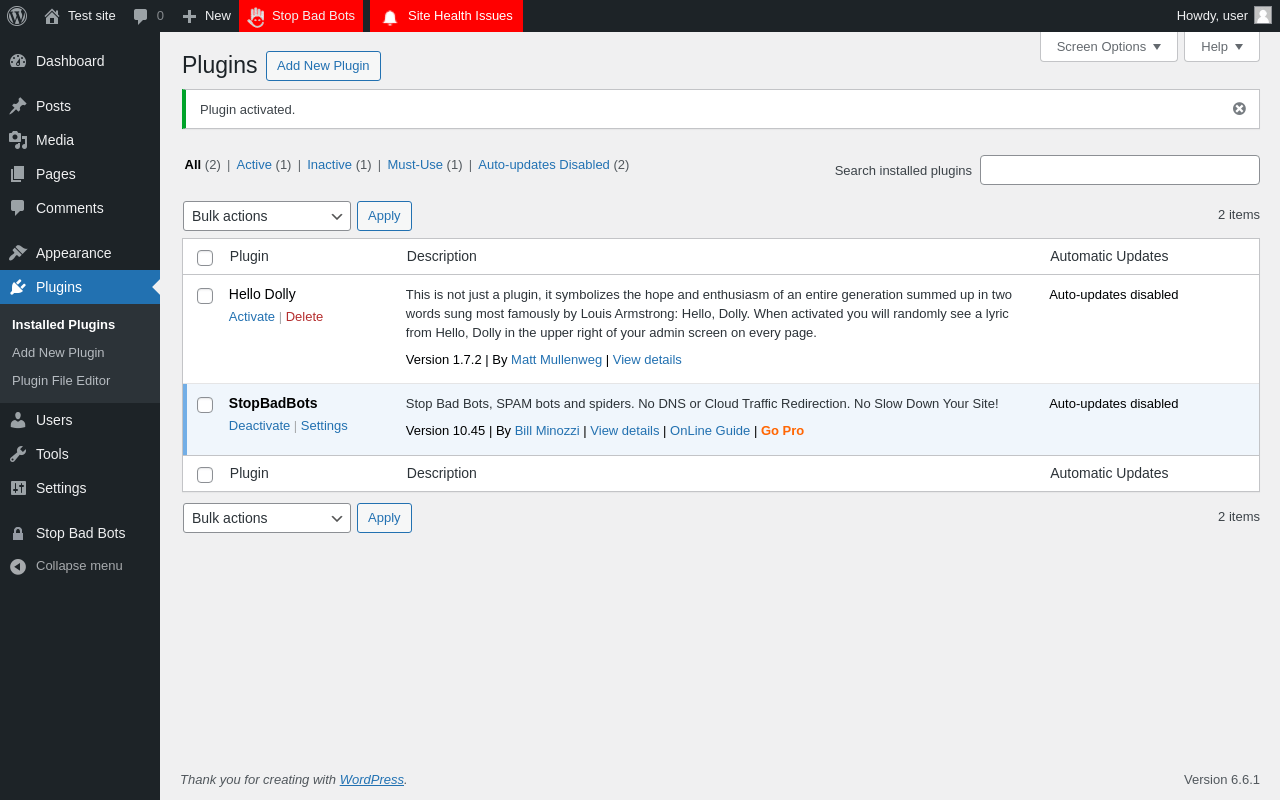Delete the Hello Dolly plugin
This screenshot has width=1280, height=800.
click(304, 317)
